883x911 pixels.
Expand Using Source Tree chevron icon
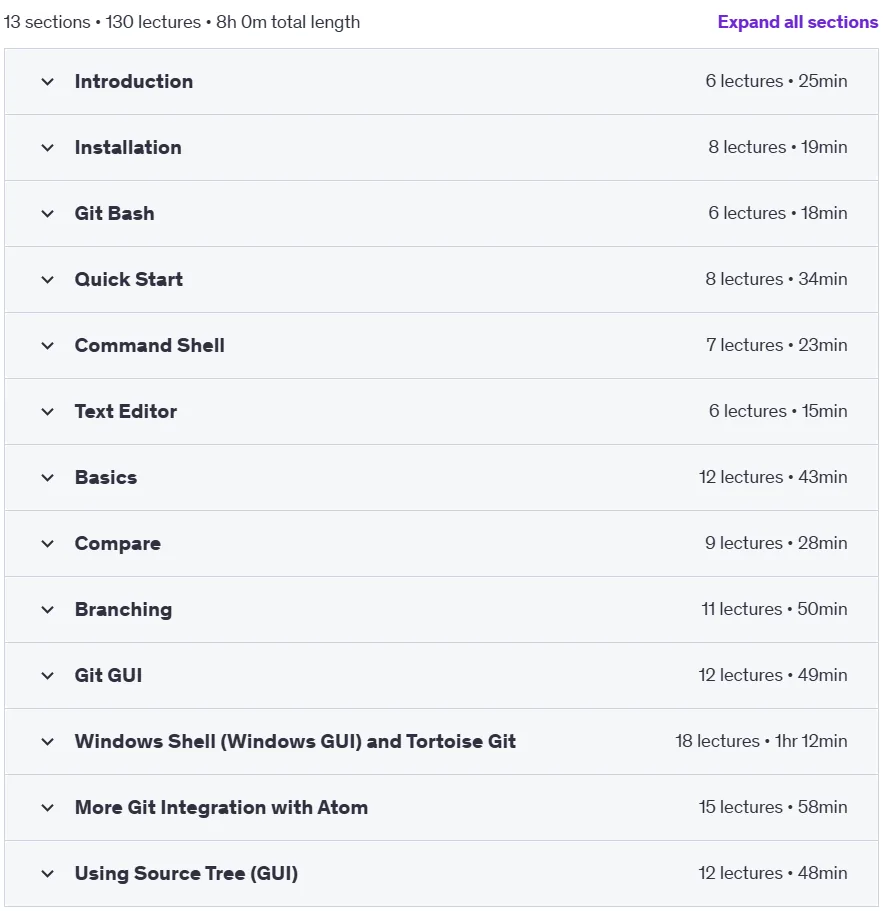coord(48,874)
